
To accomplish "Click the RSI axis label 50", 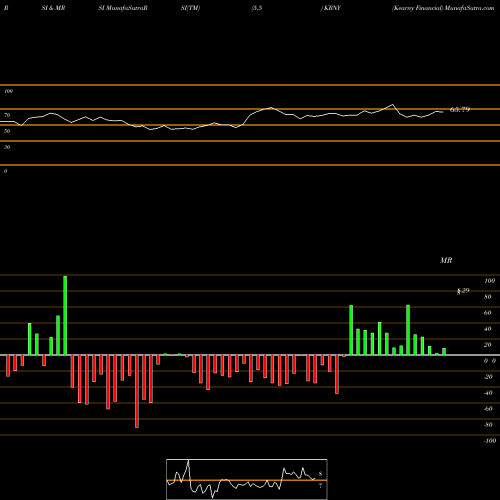I will (x=7, y=131).
